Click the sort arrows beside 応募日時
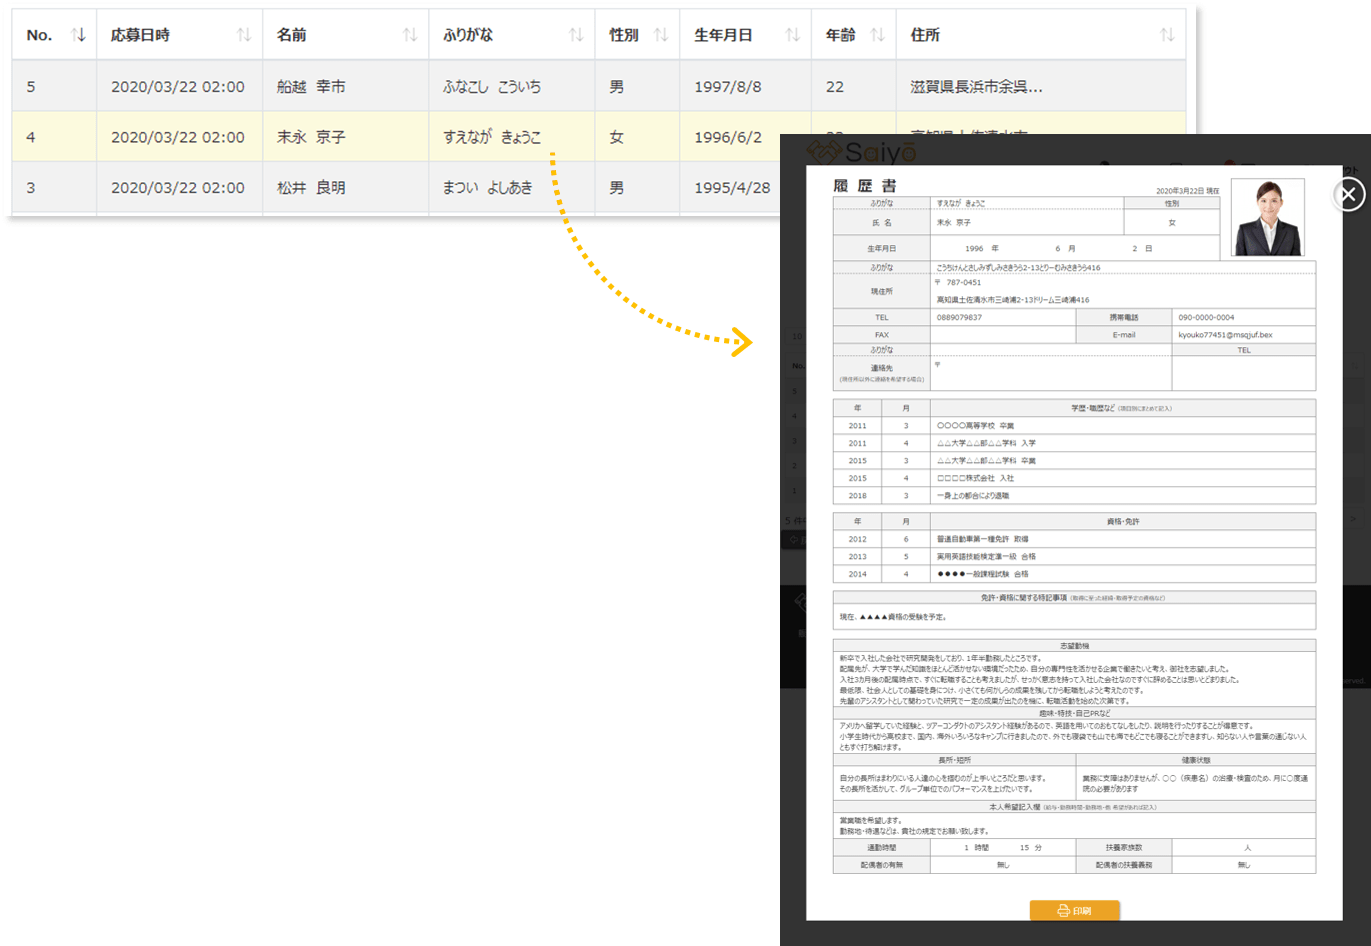 point(243,35)
